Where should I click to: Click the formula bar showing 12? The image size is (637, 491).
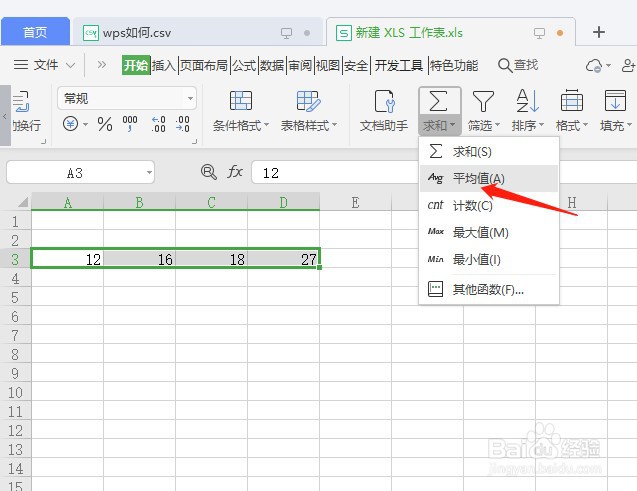coord(335,173)
